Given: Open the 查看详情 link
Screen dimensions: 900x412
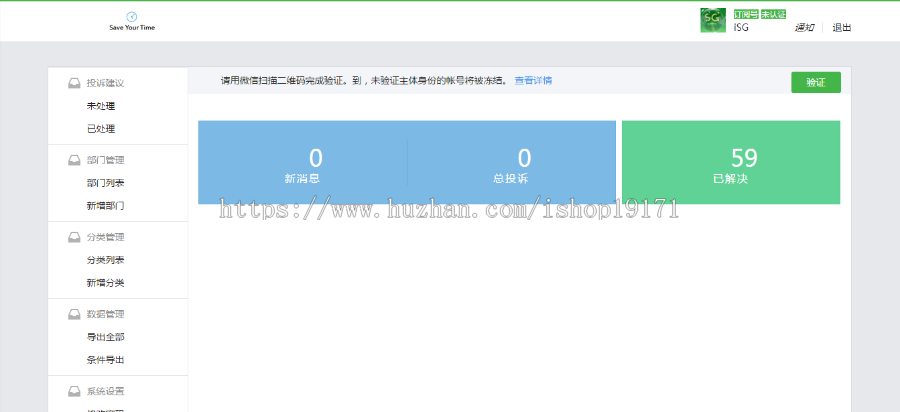Looking at the screenshot, I should click(533, 81).
